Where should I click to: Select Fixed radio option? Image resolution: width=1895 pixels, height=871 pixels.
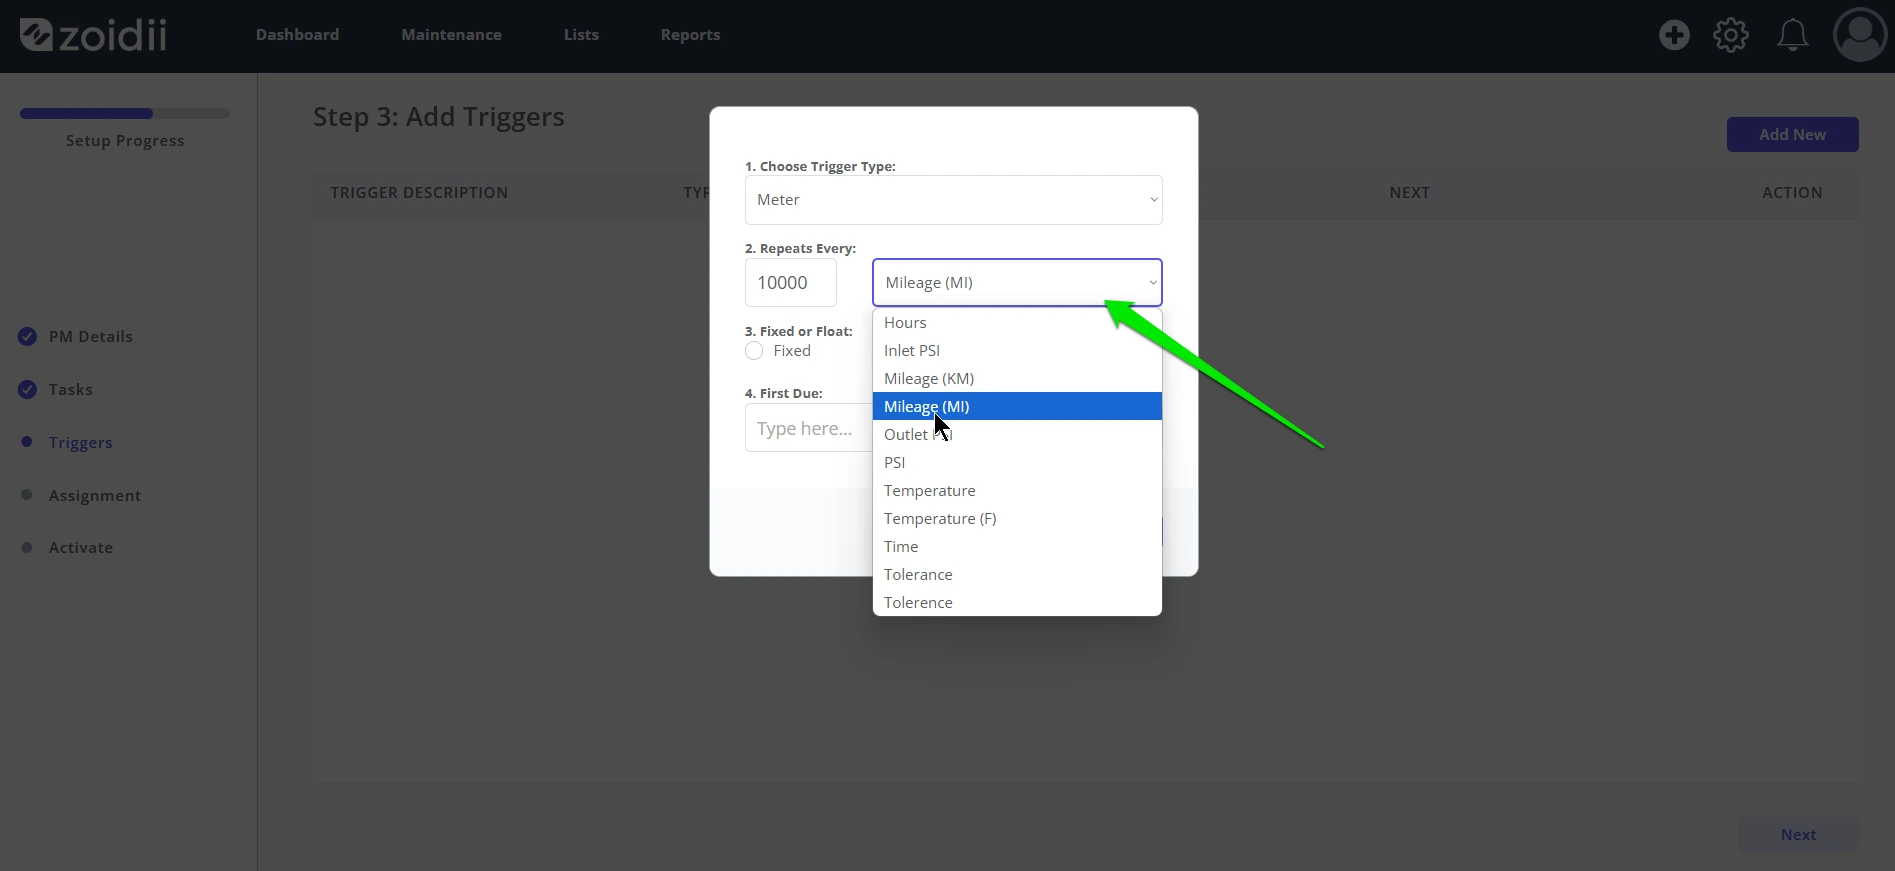(x=754, y=351)
